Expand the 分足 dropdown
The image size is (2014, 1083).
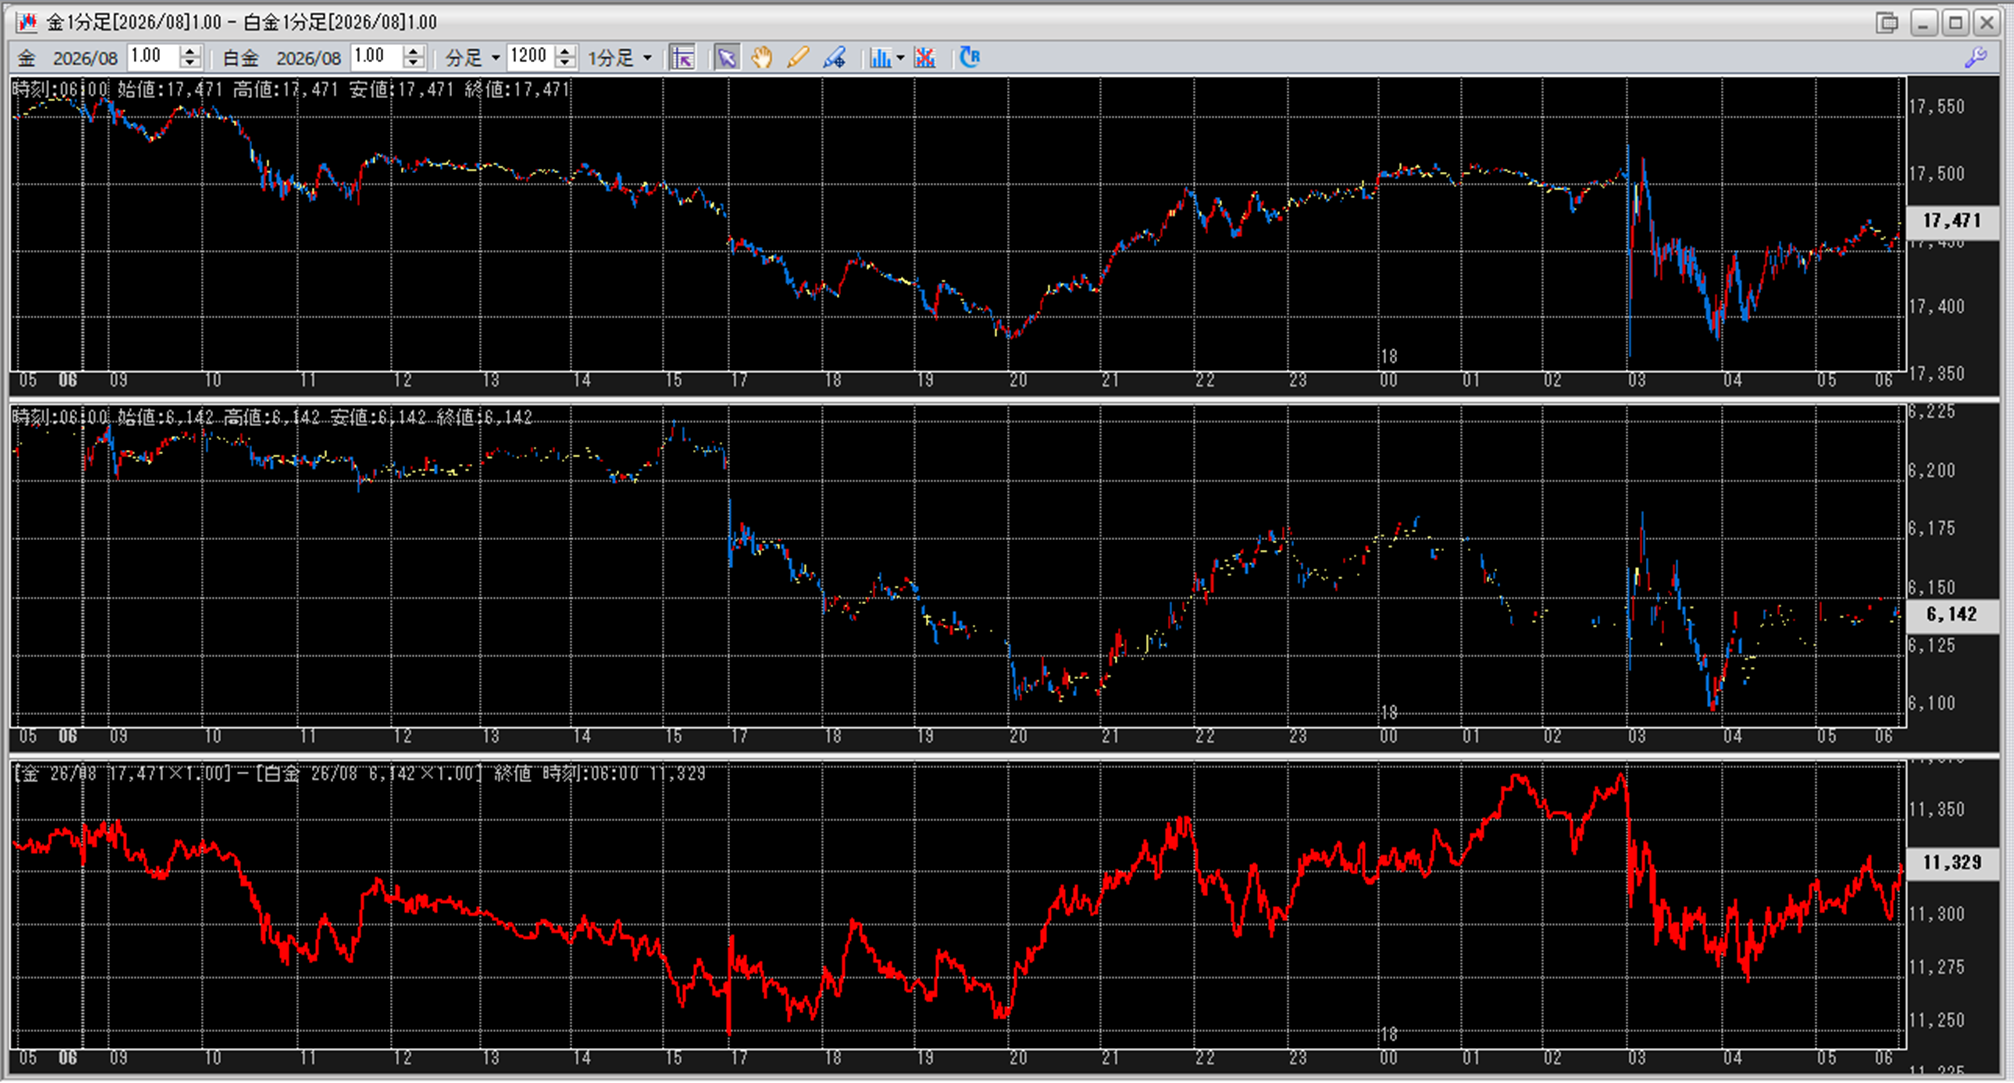pos(494,58)
